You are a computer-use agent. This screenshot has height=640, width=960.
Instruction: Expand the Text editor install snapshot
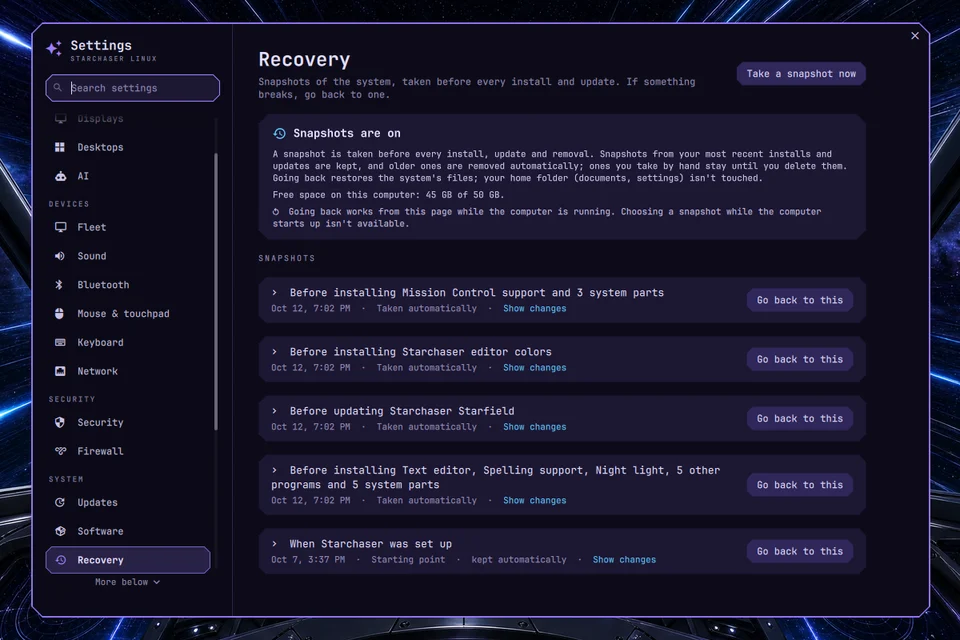(x=275, y=470)
